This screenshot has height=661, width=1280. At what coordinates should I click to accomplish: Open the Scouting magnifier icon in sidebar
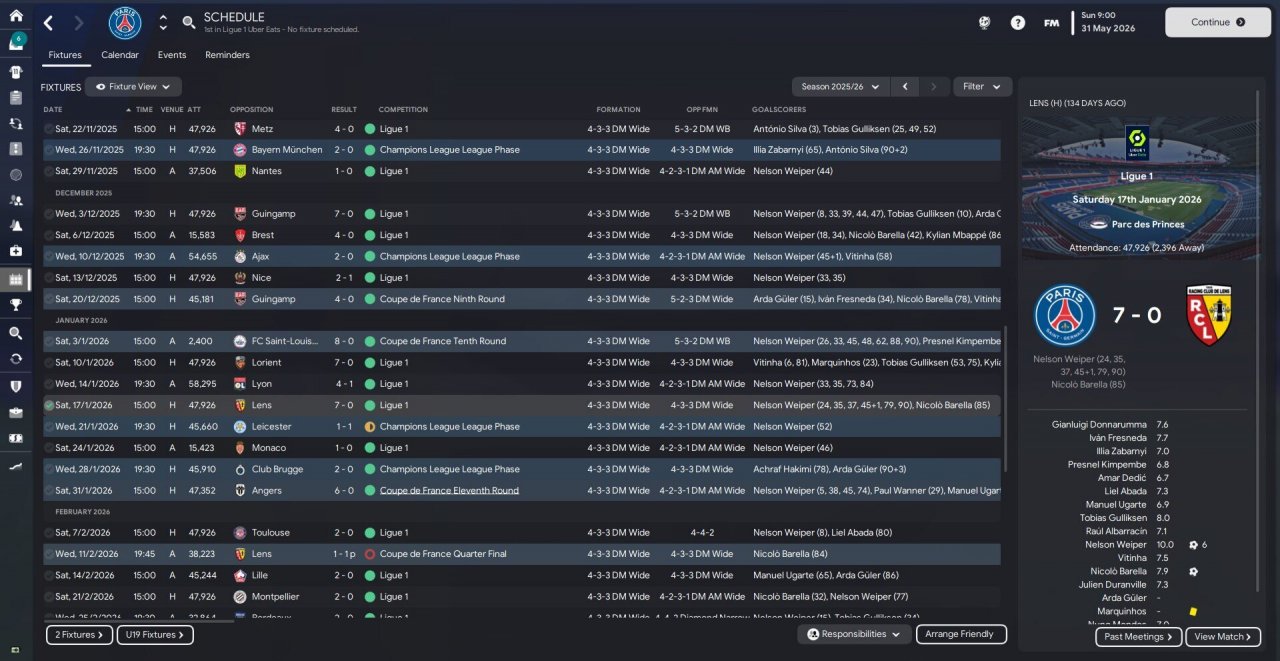[16, 333]
